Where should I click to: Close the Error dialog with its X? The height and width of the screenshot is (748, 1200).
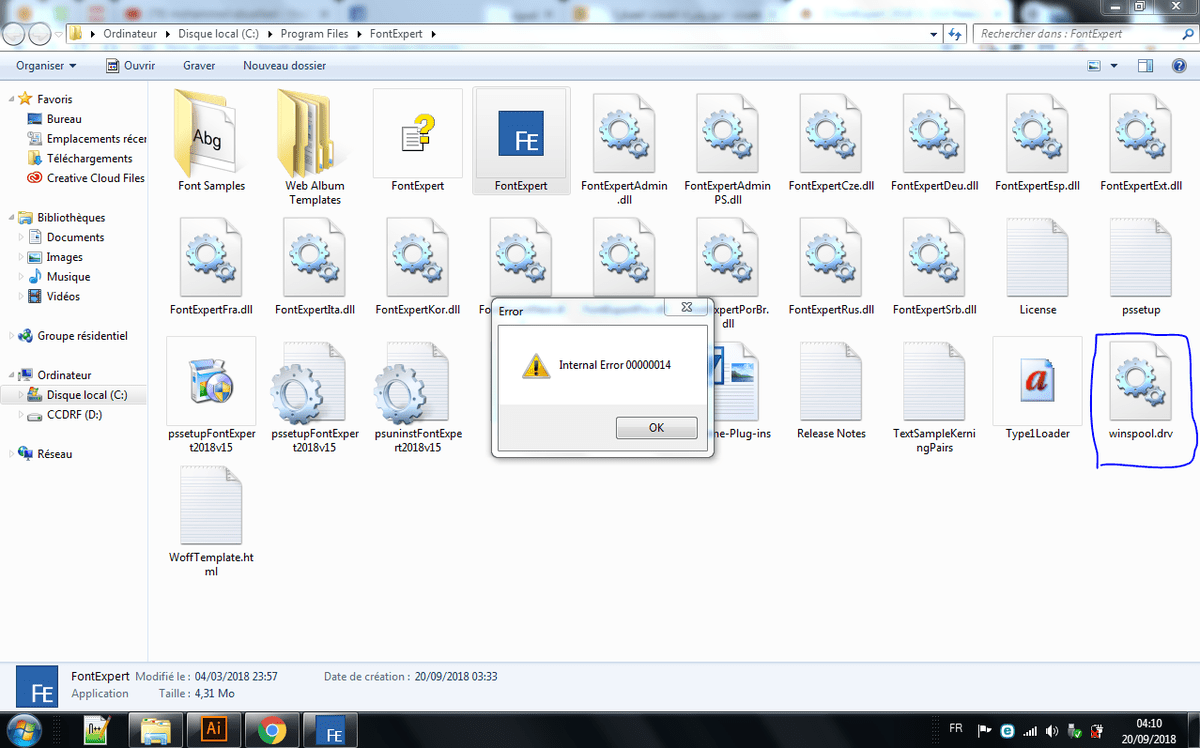(688, 308)
